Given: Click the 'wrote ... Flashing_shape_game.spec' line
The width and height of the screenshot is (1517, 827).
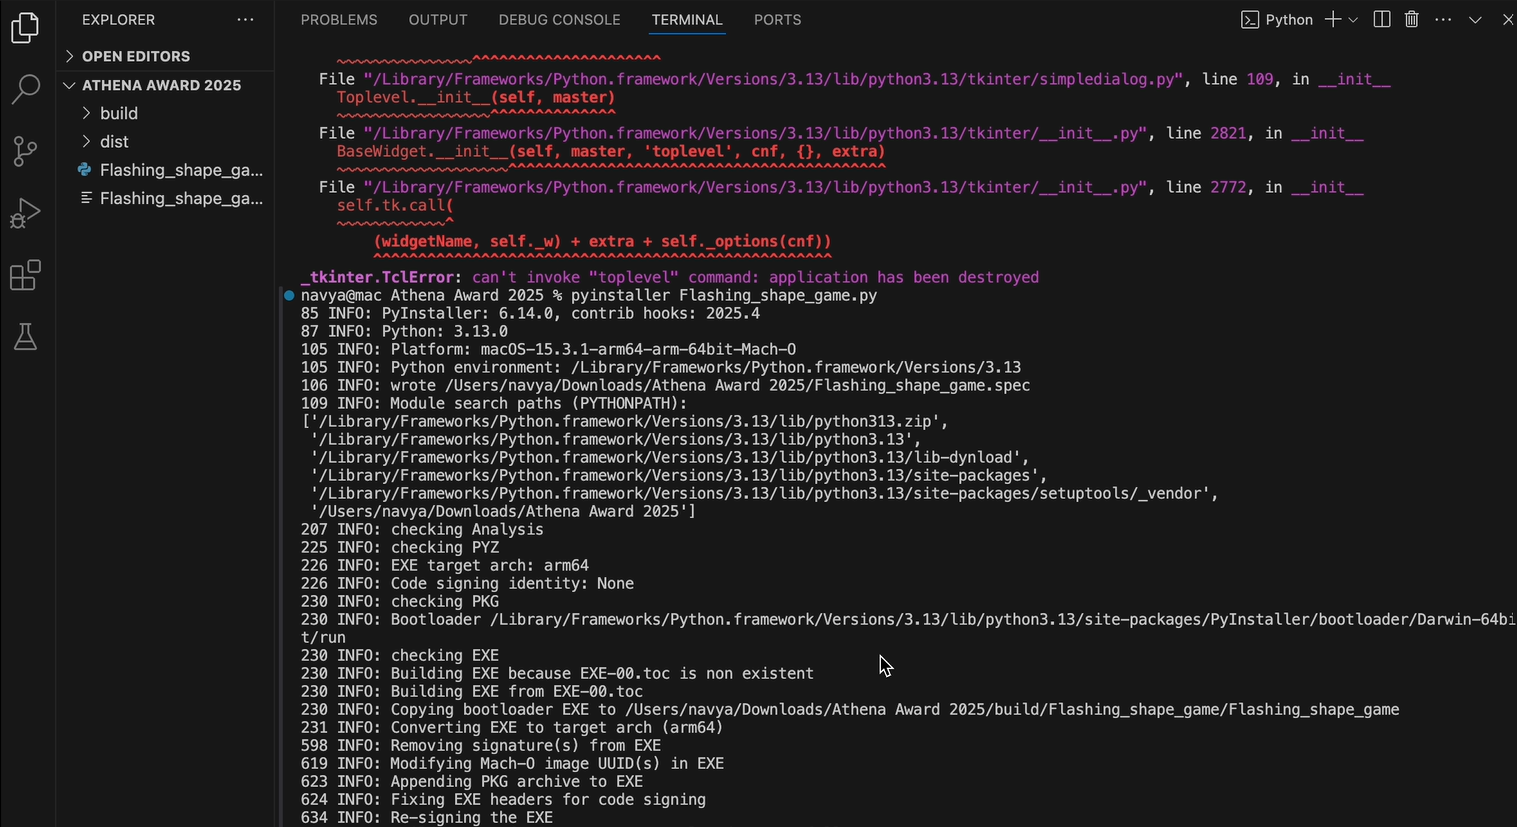Looking at the screenshot, I should 665,385.
